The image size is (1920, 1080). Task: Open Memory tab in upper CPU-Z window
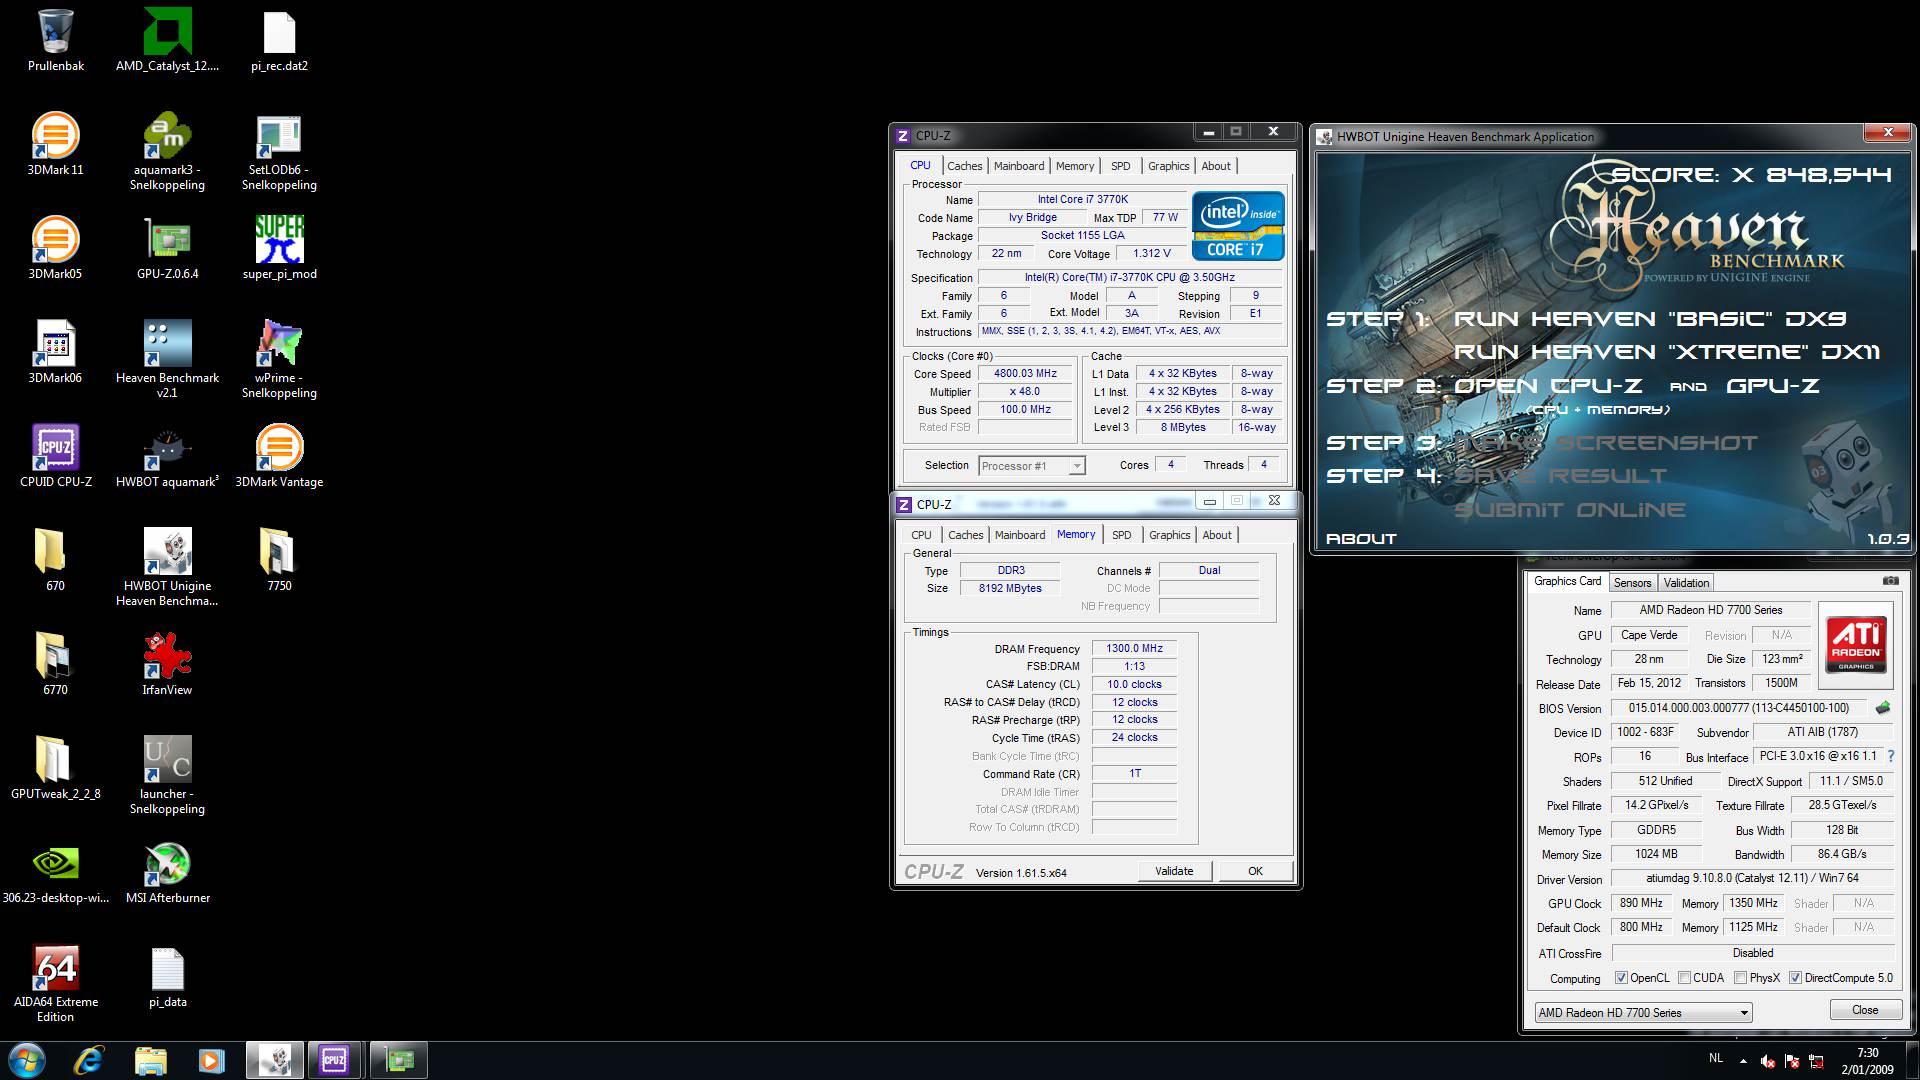[1075, 166]
